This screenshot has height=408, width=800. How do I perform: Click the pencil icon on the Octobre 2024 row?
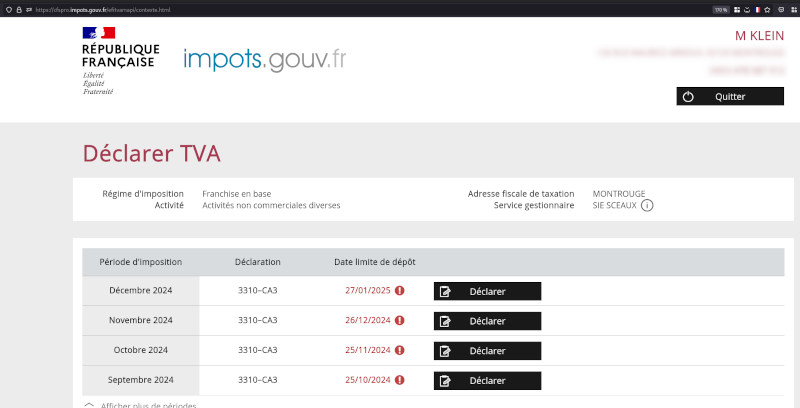pyautogui.click(x=446, y=351)
